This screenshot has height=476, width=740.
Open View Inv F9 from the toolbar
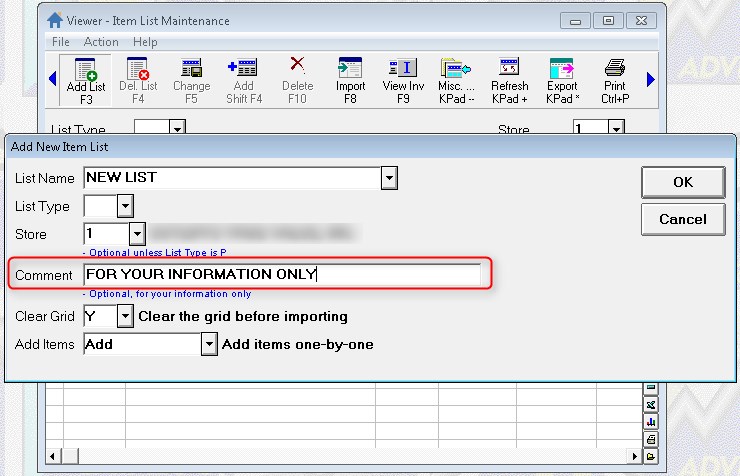pyautogui.click(x=403, y=79)
